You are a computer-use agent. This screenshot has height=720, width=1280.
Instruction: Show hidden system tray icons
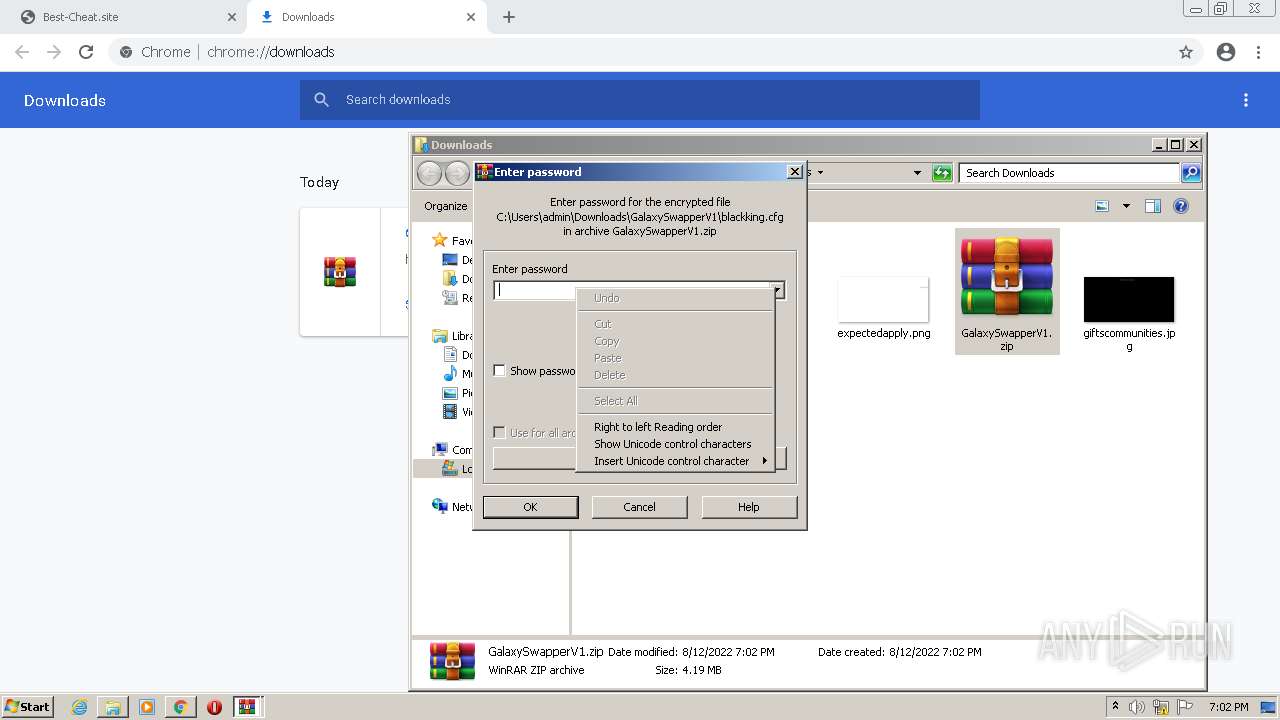pyautogui.click(x=1115, y=707)
